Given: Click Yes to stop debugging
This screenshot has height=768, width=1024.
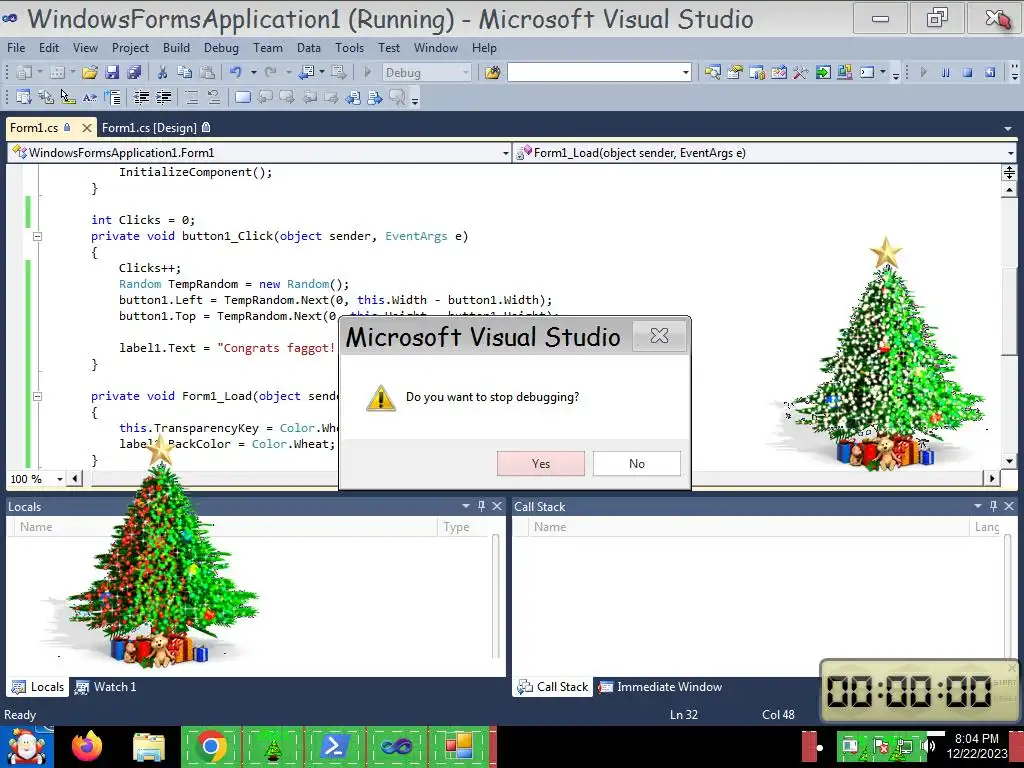Looking at the screenshot, I should (x=541, y=464).
